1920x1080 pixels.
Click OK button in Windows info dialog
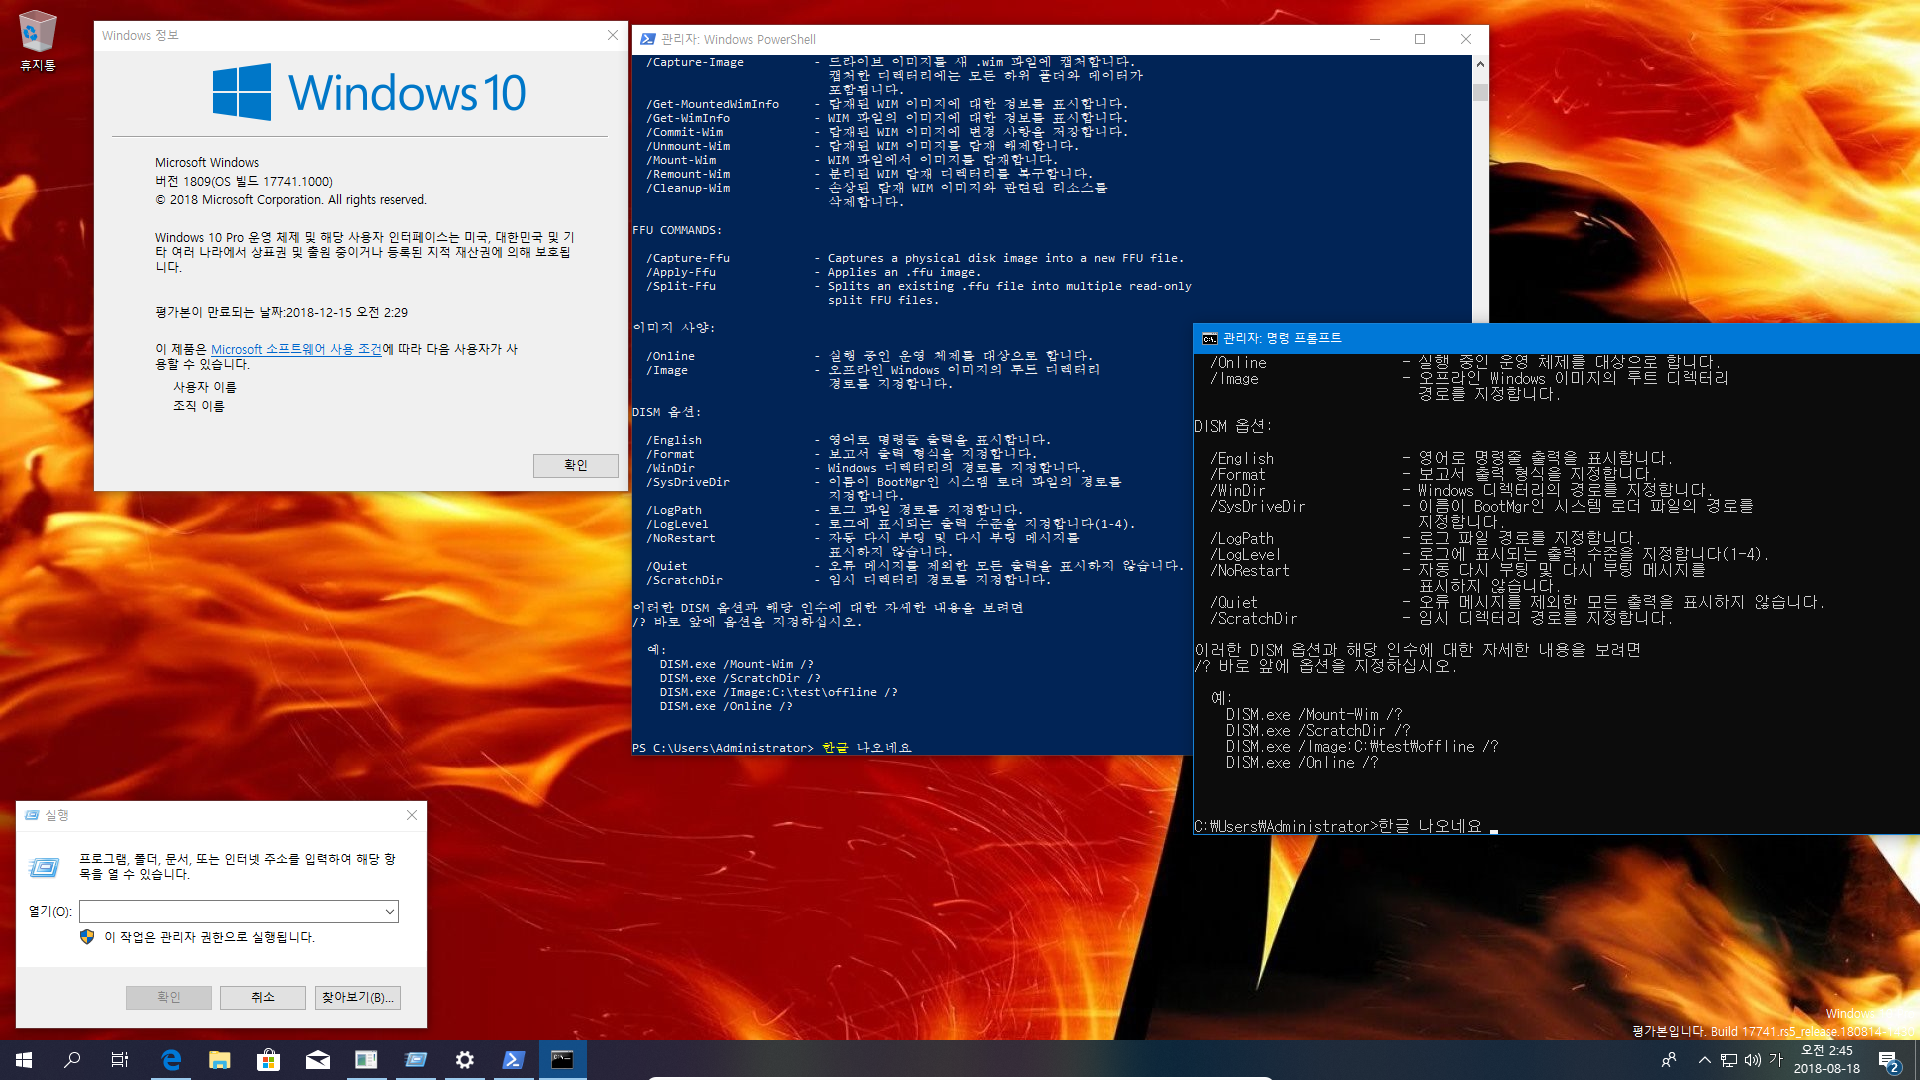tap(575, 465)
